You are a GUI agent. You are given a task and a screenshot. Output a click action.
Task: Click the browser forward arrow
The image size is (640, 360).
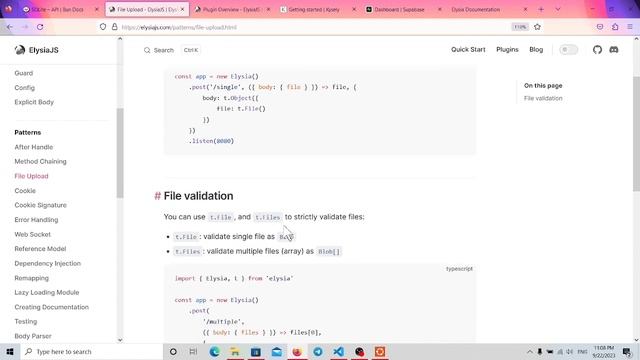[x=25, y=27]
